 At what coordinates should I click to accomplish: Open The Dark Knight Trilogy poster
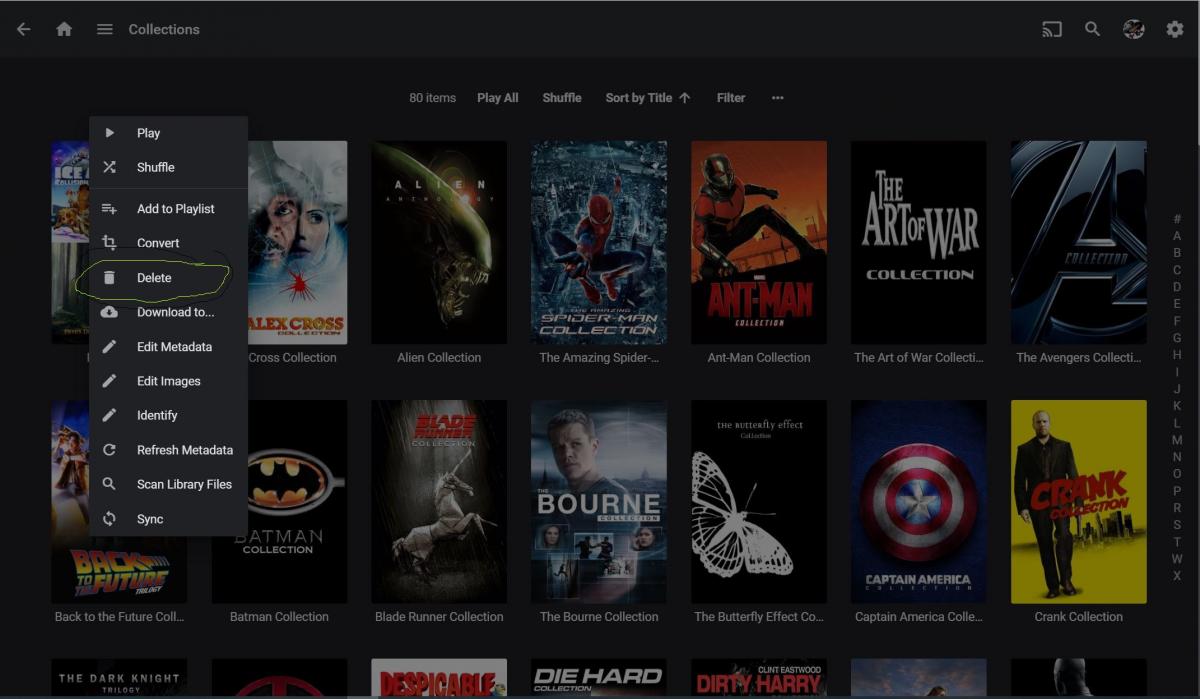coord(119,677)
